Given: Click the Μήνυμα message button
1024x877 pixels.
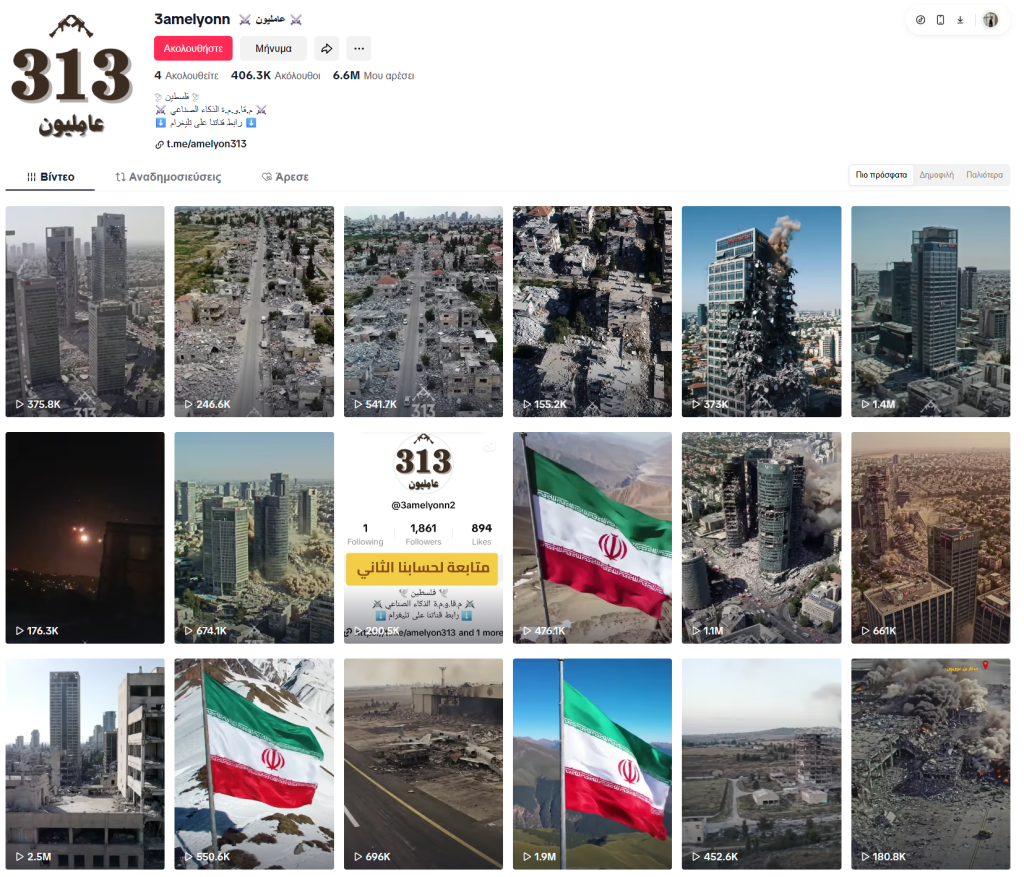Looking at the screenshot, I should [x=273, y=48].
